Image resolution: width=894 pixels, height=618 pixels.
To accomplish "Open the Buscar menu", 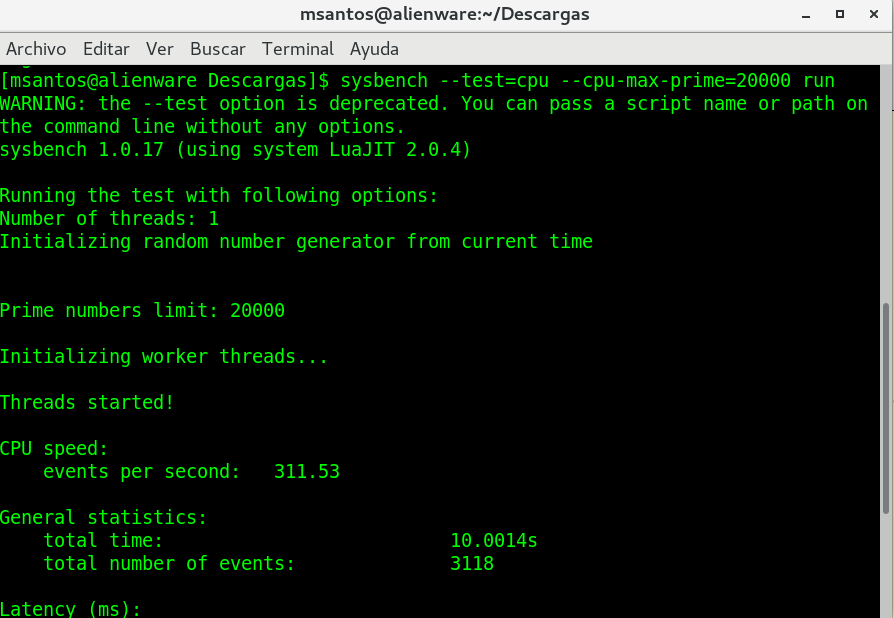I will pos(217,49).
